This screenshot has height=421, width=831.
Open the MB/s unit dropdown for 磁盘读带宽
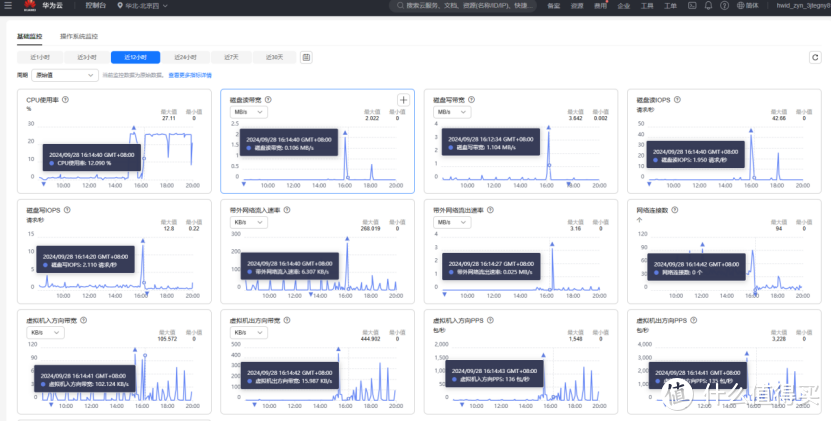pyautogui.click(x=245, y=112)
